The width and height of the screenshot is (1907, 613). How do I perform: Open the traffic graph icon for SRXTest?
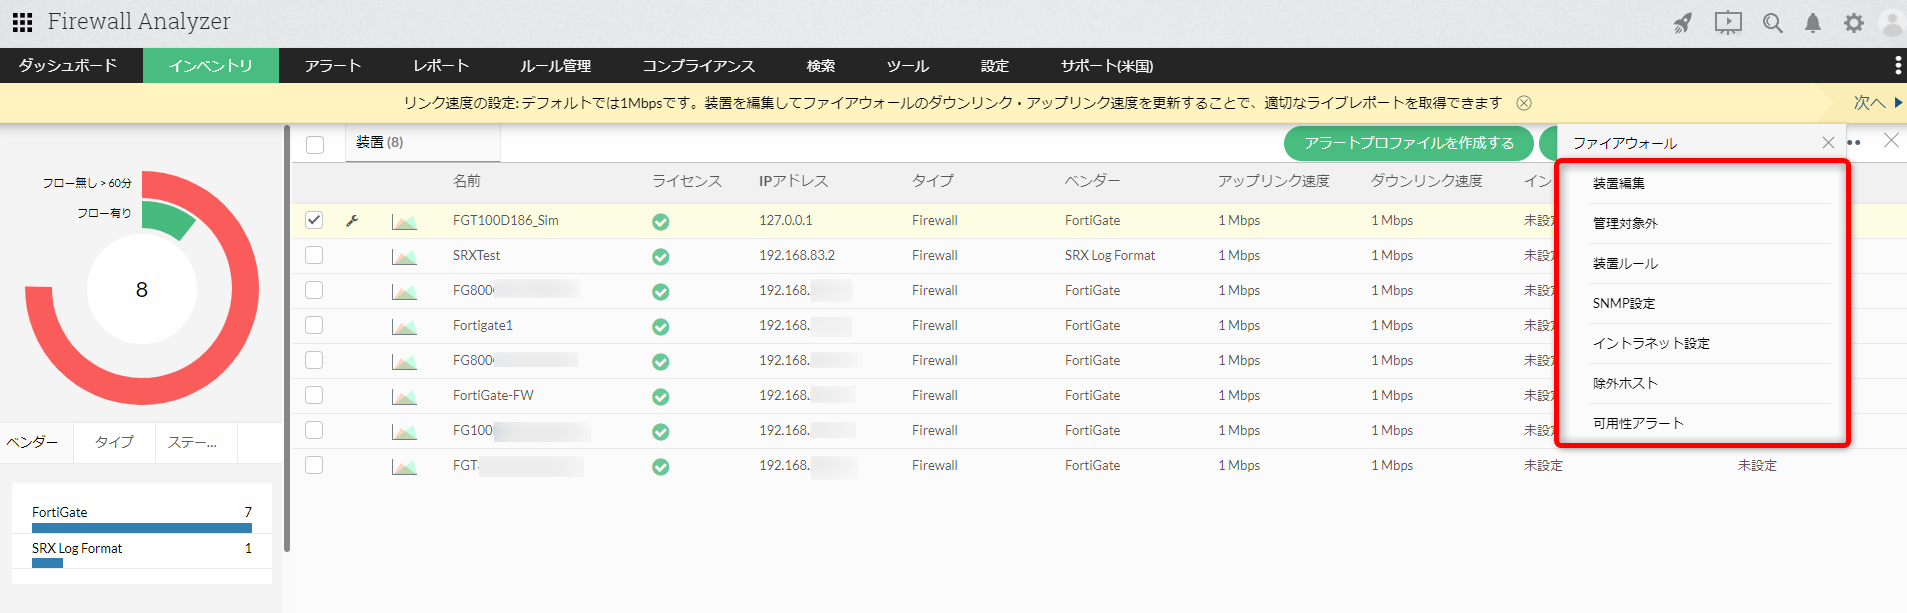[404, 257]
